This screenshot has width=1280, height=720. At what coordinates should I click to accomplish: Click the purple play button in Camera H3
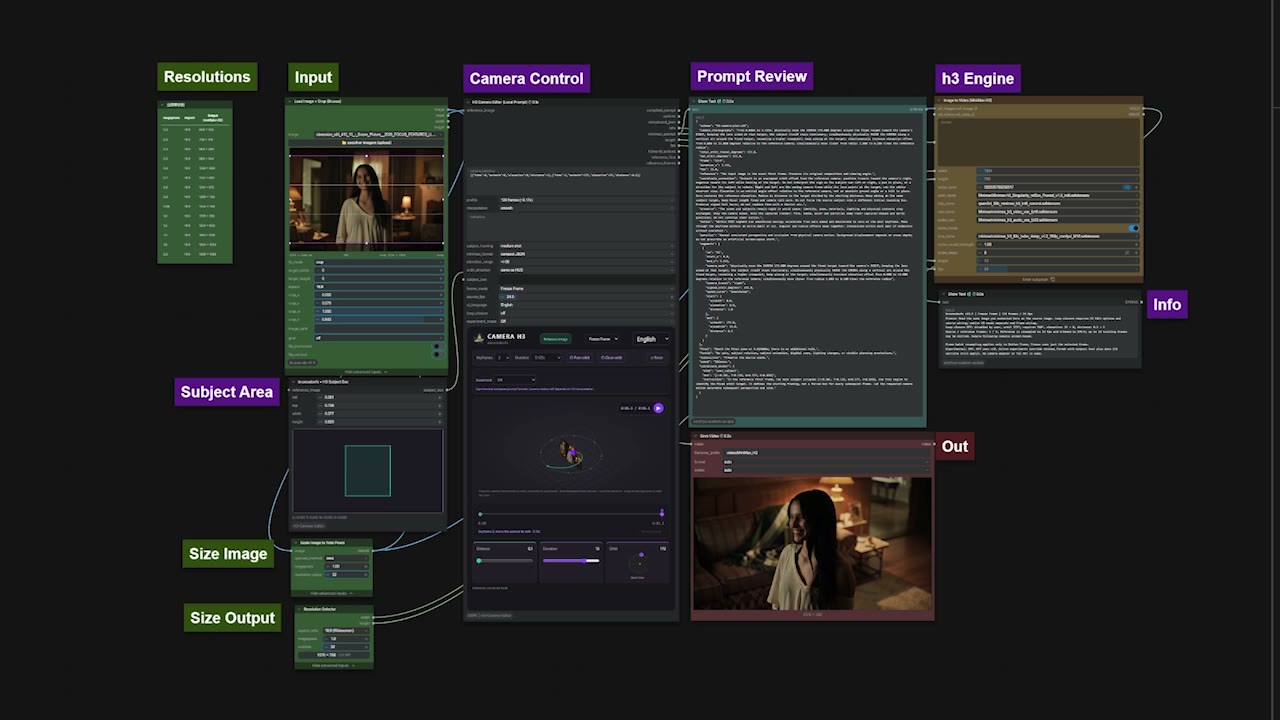658,408
